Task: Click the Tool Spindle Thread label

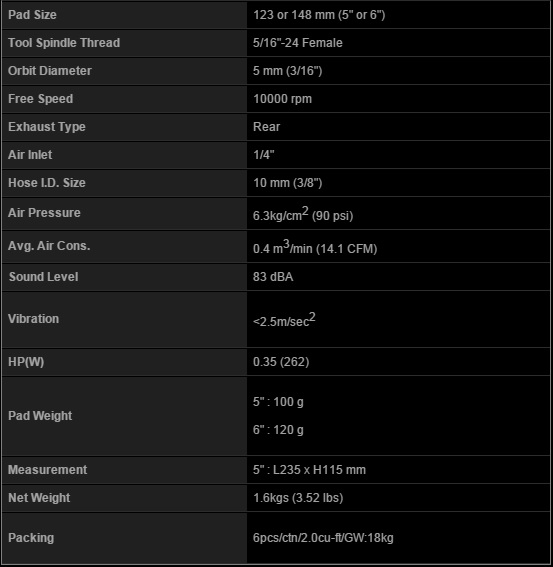Action: tap(64, 43)
